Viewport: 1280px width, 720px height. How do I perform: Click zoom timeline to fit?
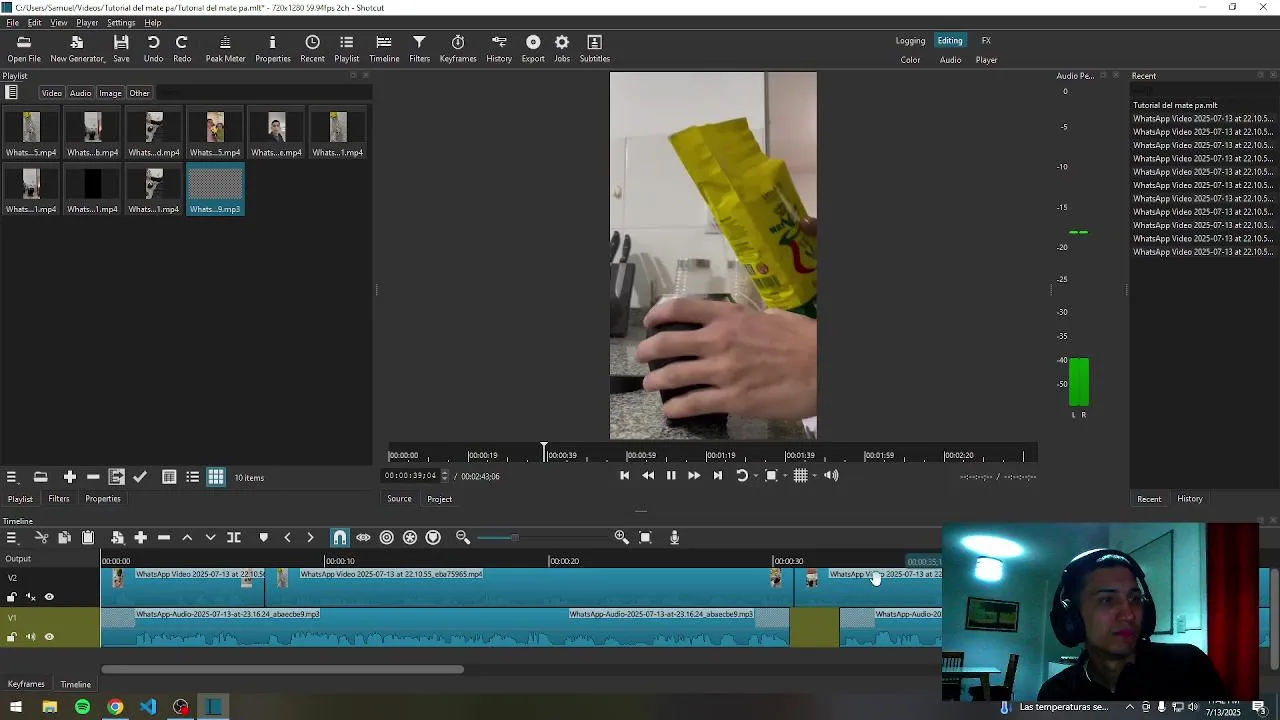coord(646,538)
